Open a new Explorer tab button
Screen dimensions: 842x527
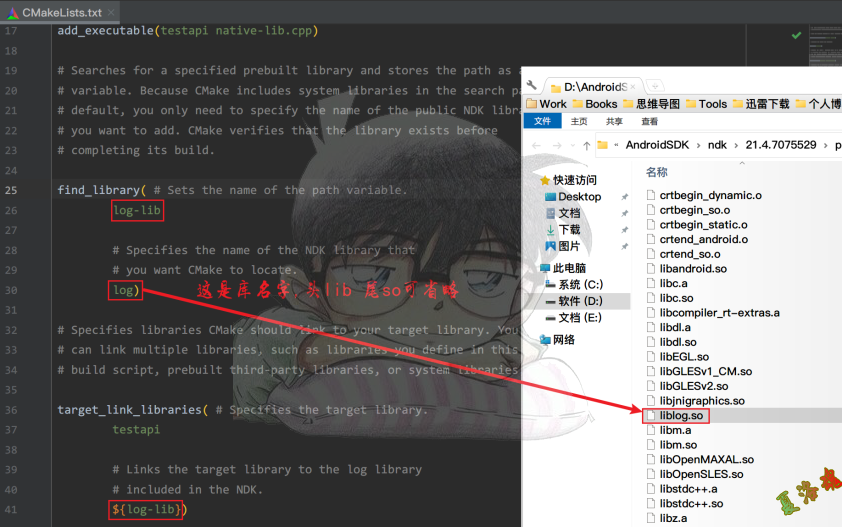[655, 86]
